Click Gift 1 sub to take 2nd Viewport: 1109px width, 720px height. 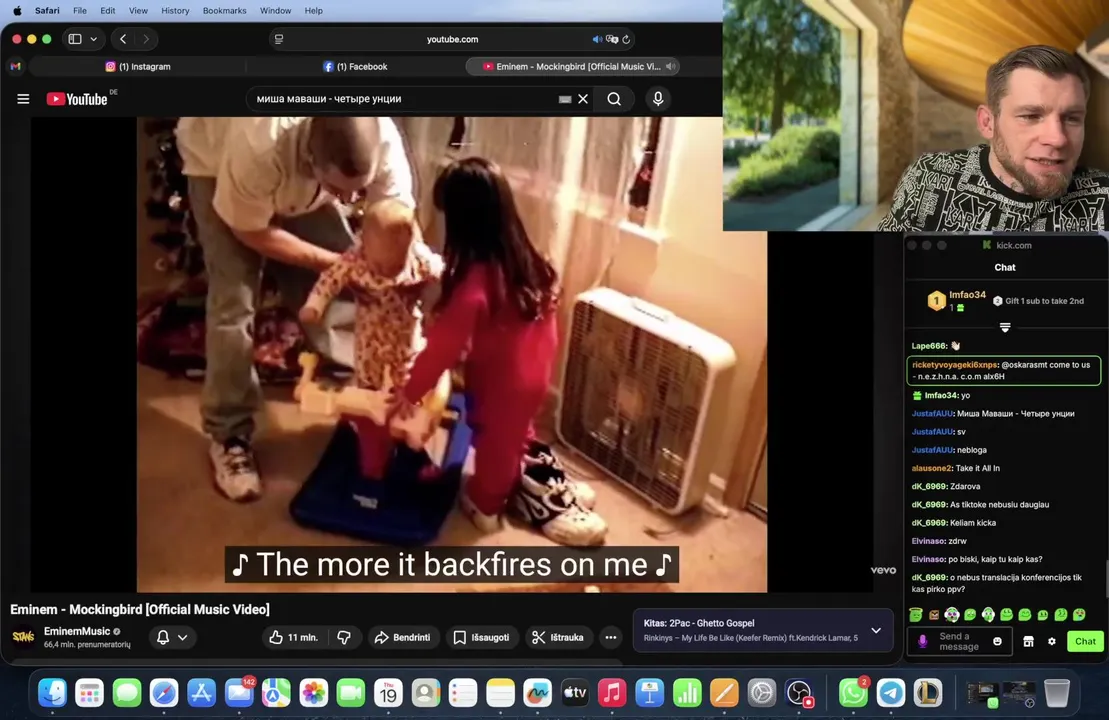(x=1038, y=301)
